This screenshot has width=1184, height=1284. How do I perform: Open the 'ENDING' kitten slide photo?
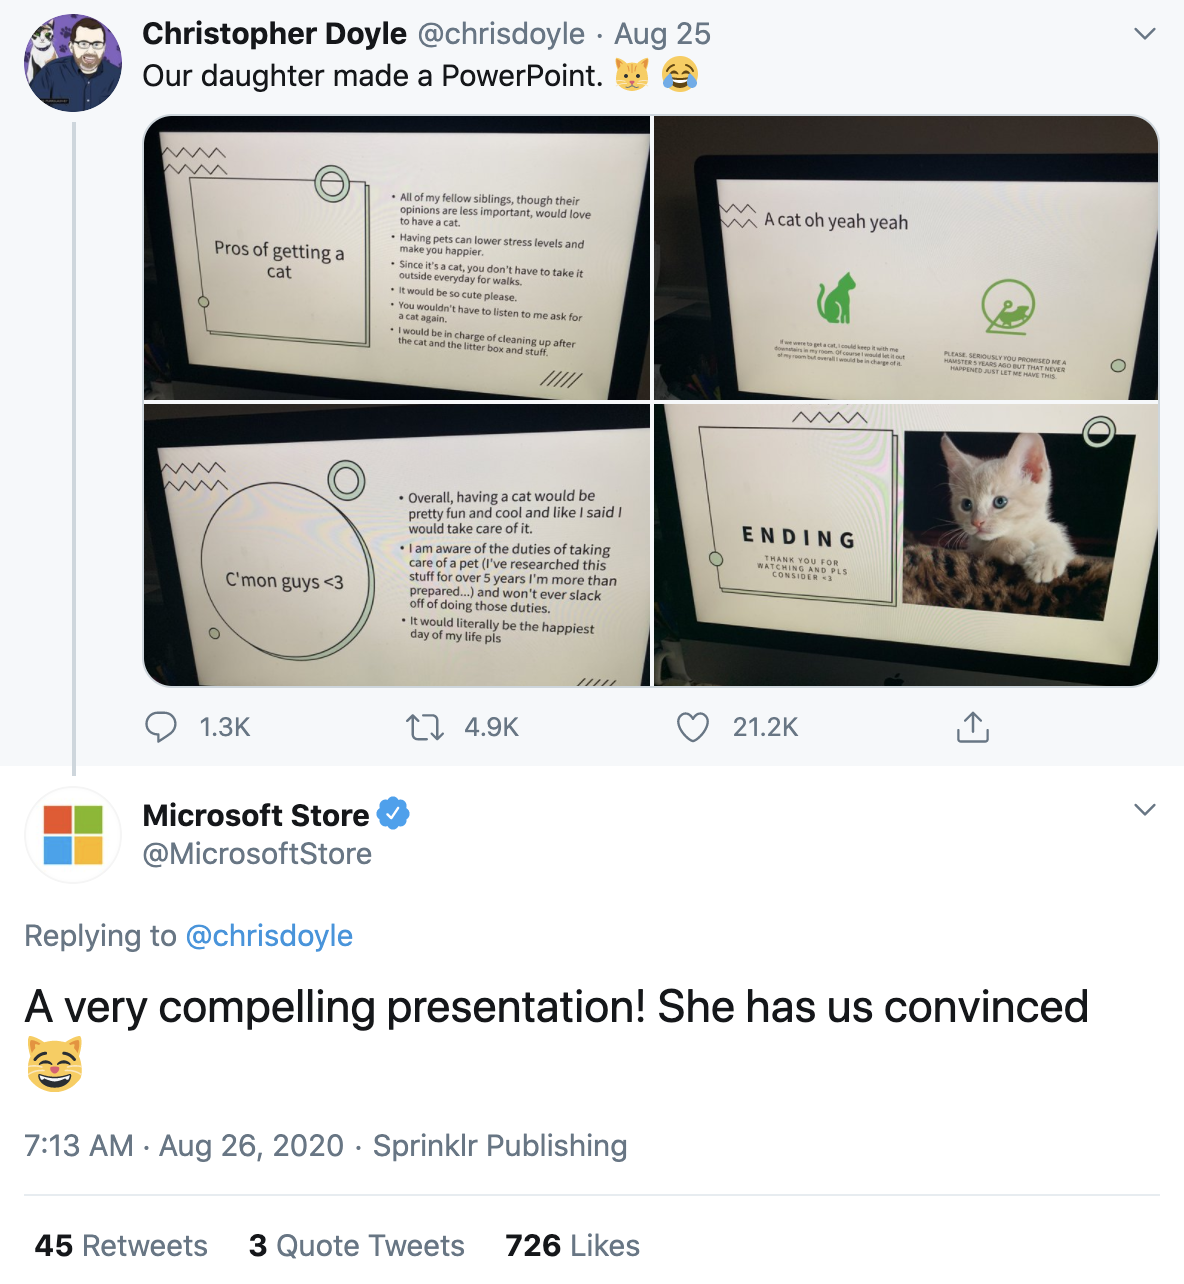(906, 545)
